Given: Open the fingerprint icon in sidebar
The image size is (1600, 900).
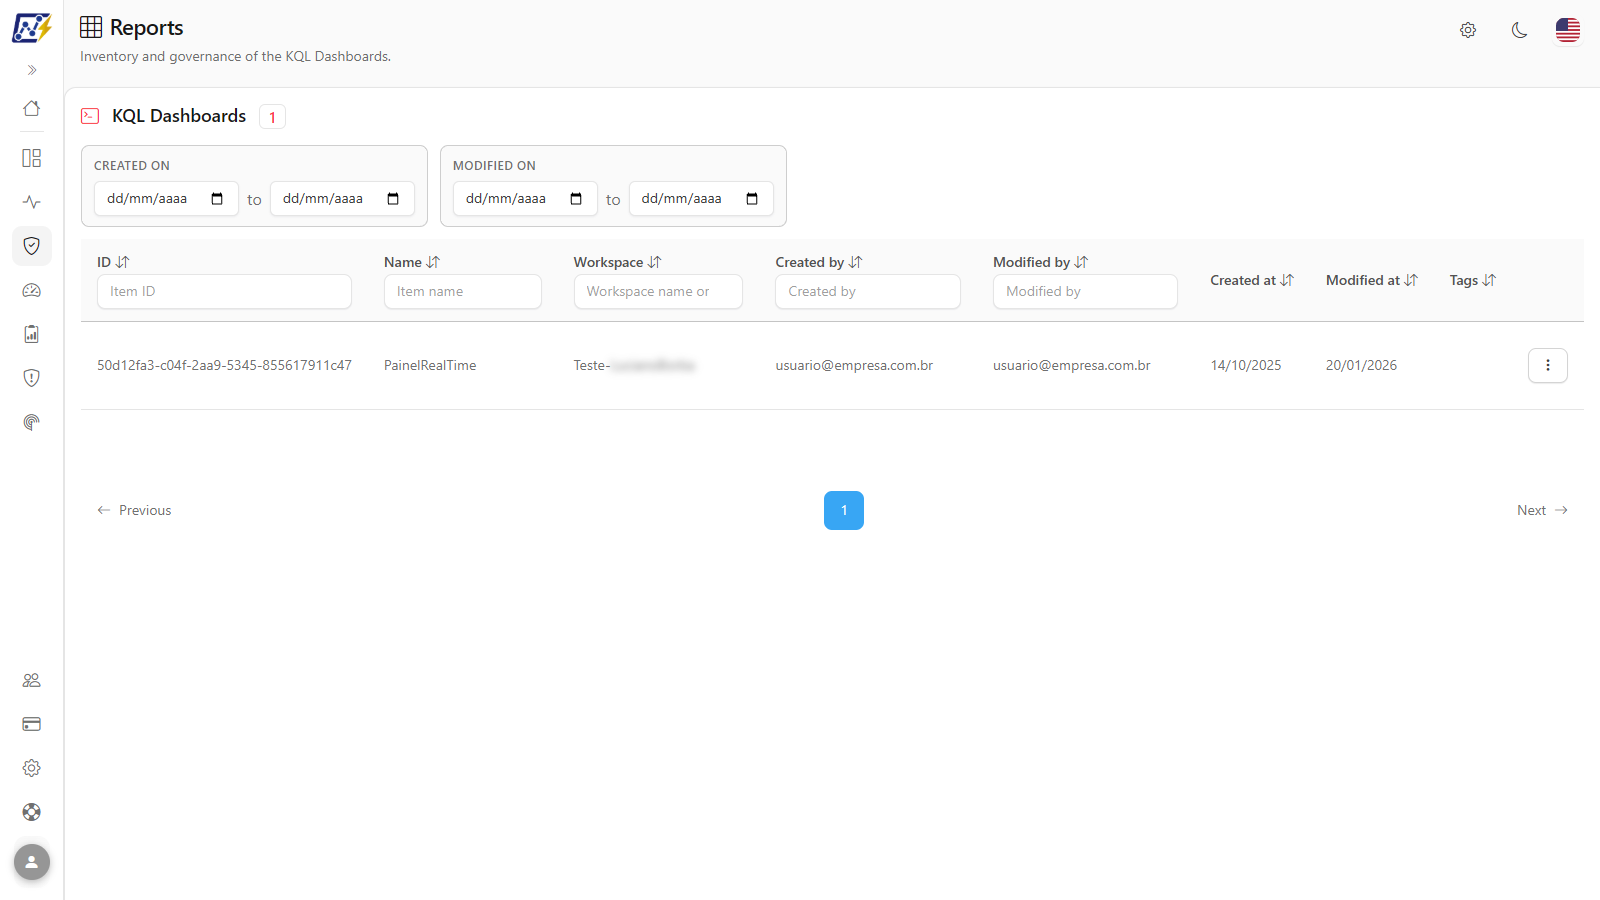Looking at the screenshot, I should click(32, 422).
